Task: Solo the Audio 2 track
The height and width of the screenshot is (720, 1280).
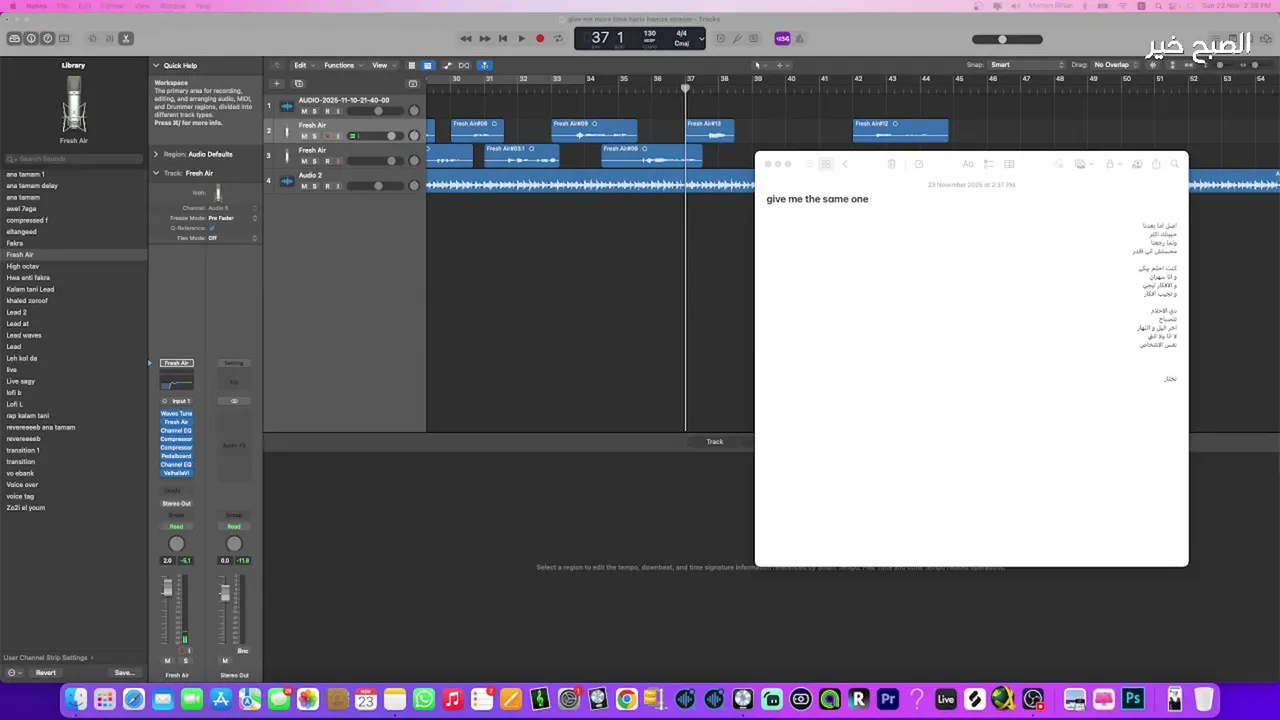Action: 314,186
